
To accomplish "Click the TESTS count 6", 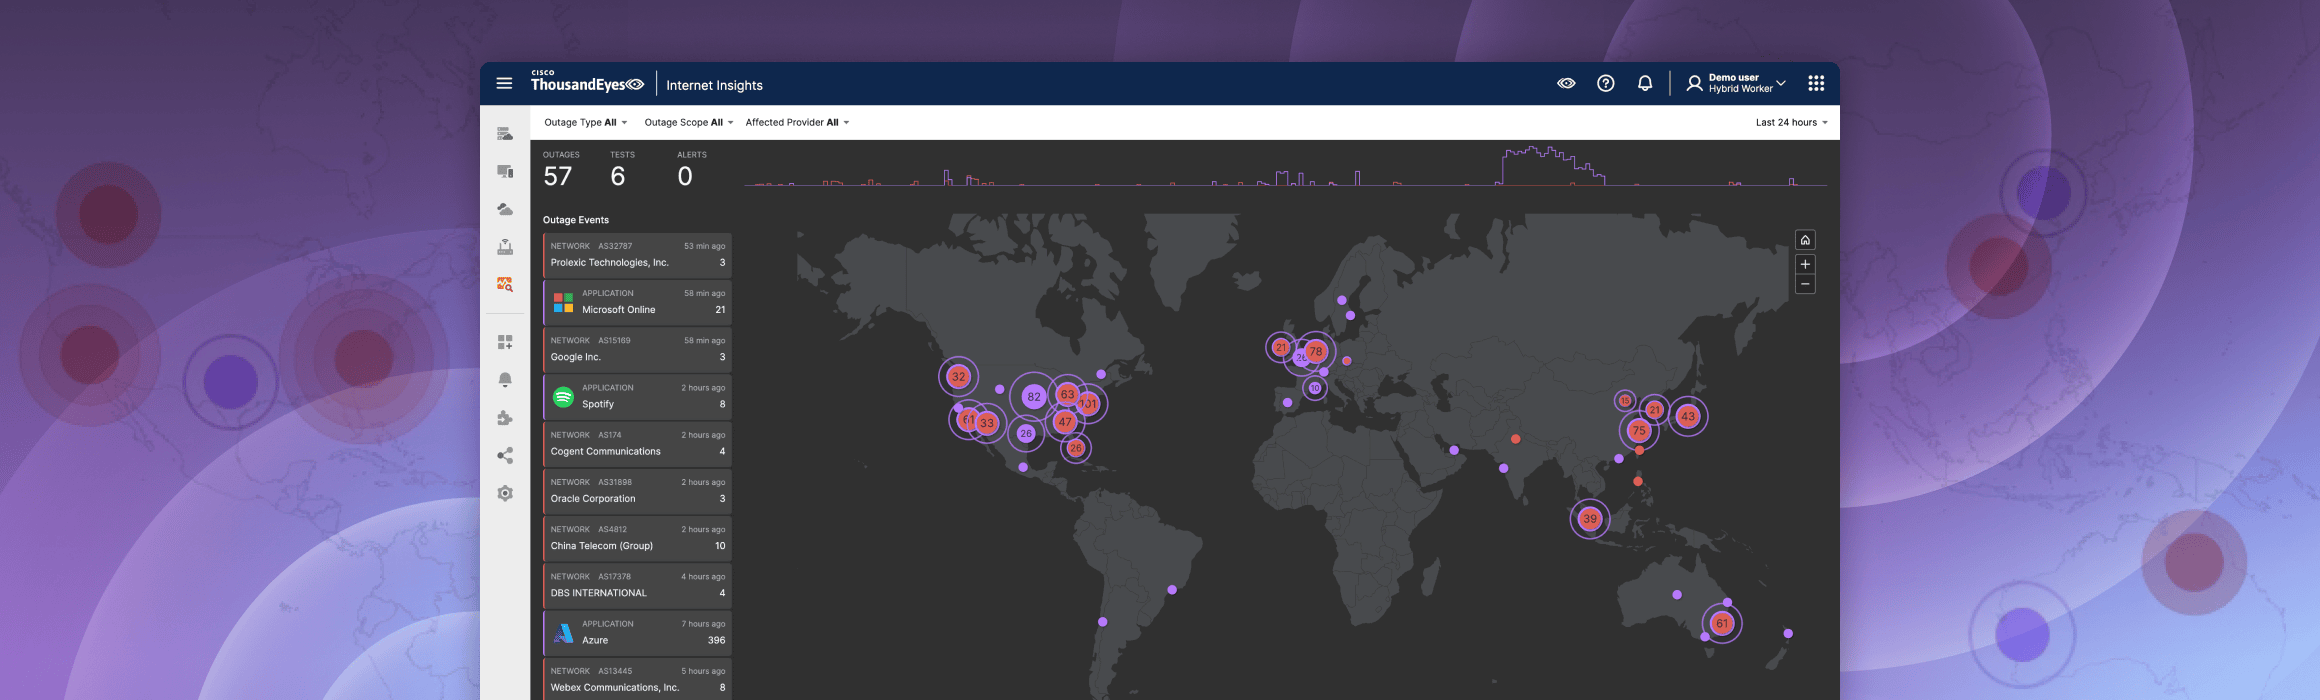I will (x=618, y=177).
